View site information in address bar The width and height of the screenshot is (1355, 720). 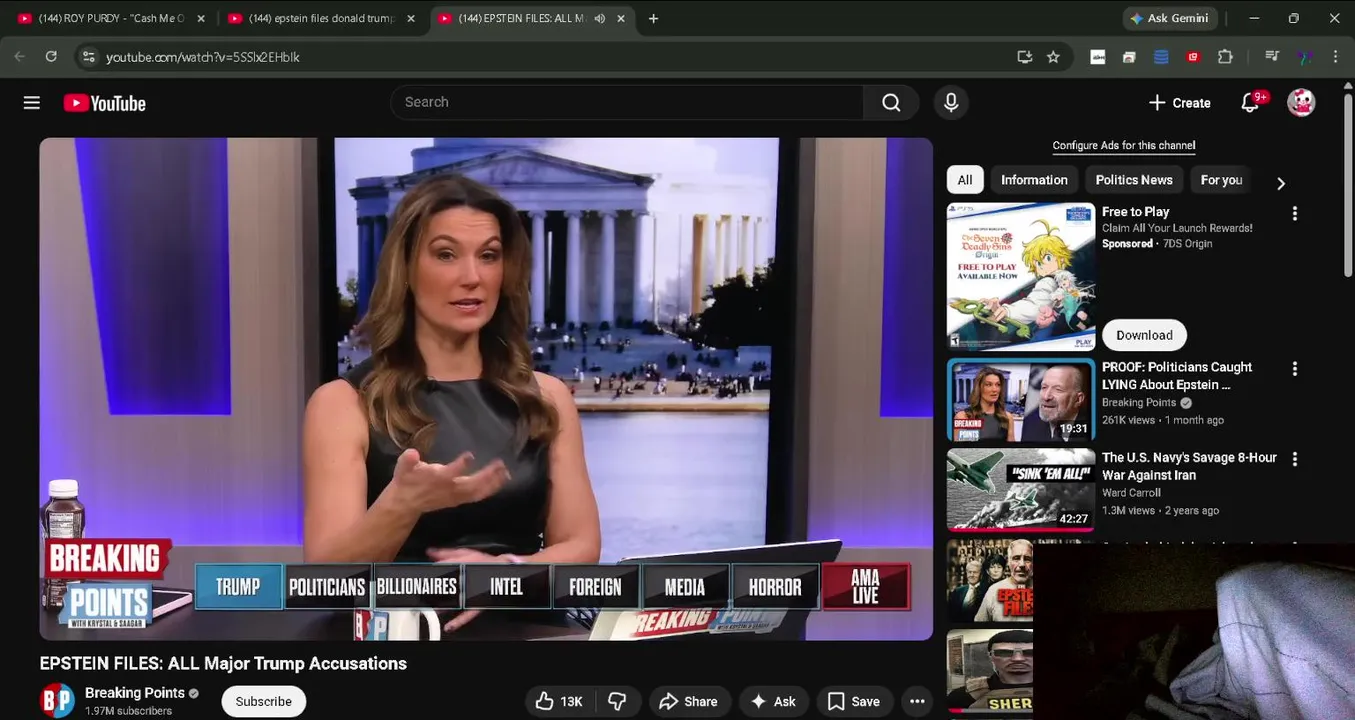[x=88, y=57]
